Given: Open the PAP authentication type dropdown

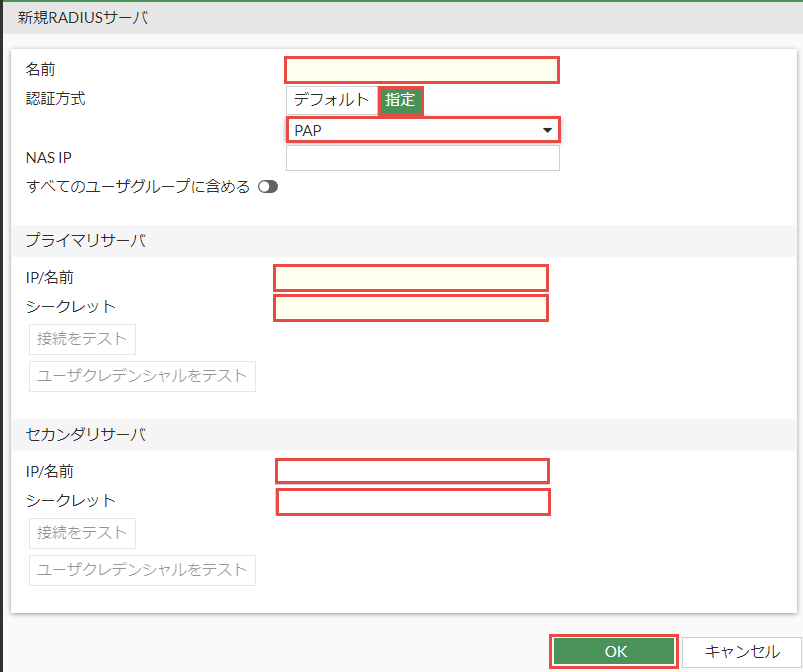Looking at the screenshot, I should 422,130.
